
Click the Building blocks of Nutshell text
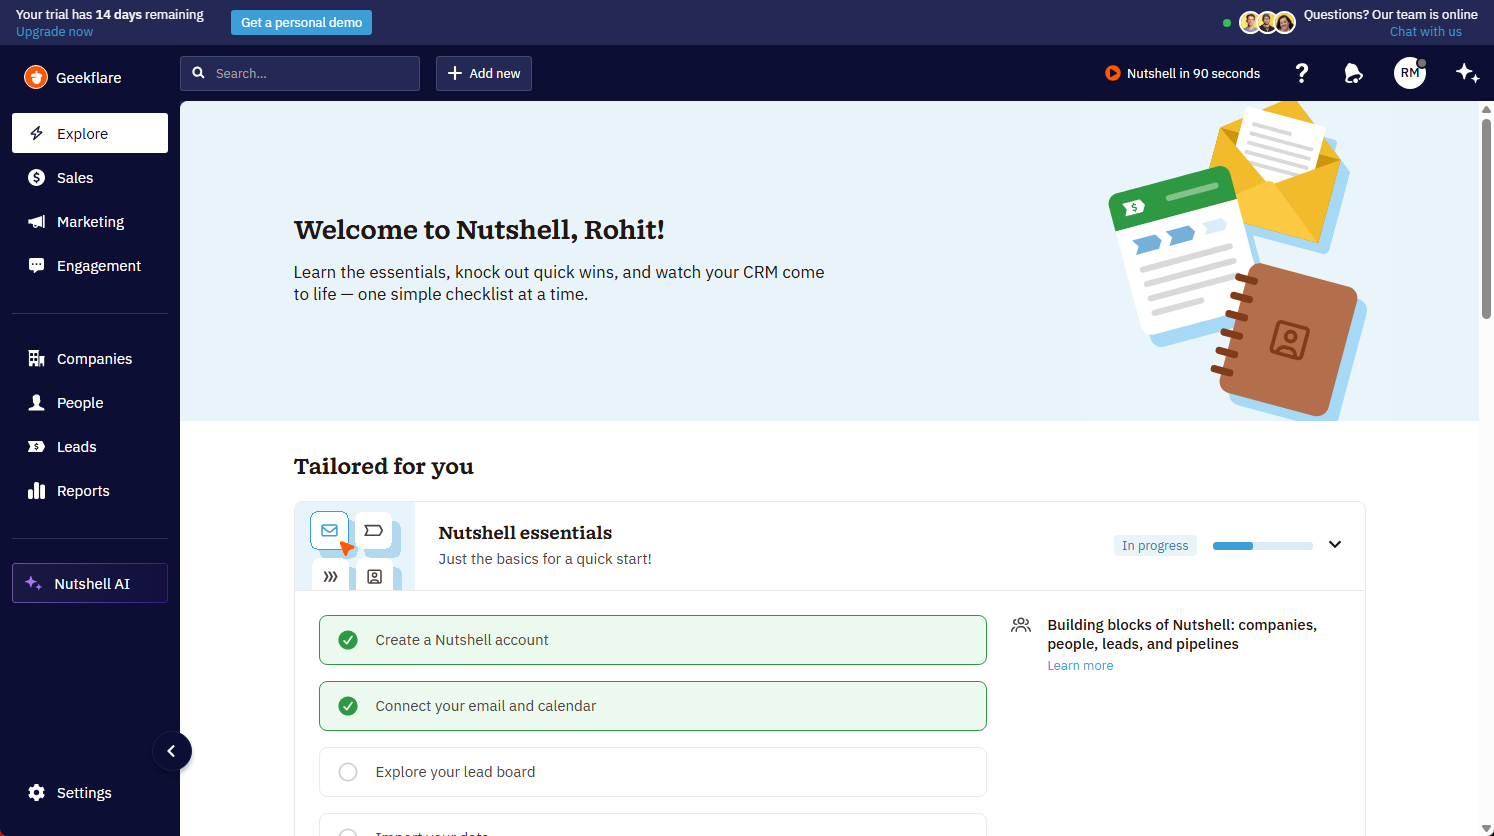point(1182,634)
